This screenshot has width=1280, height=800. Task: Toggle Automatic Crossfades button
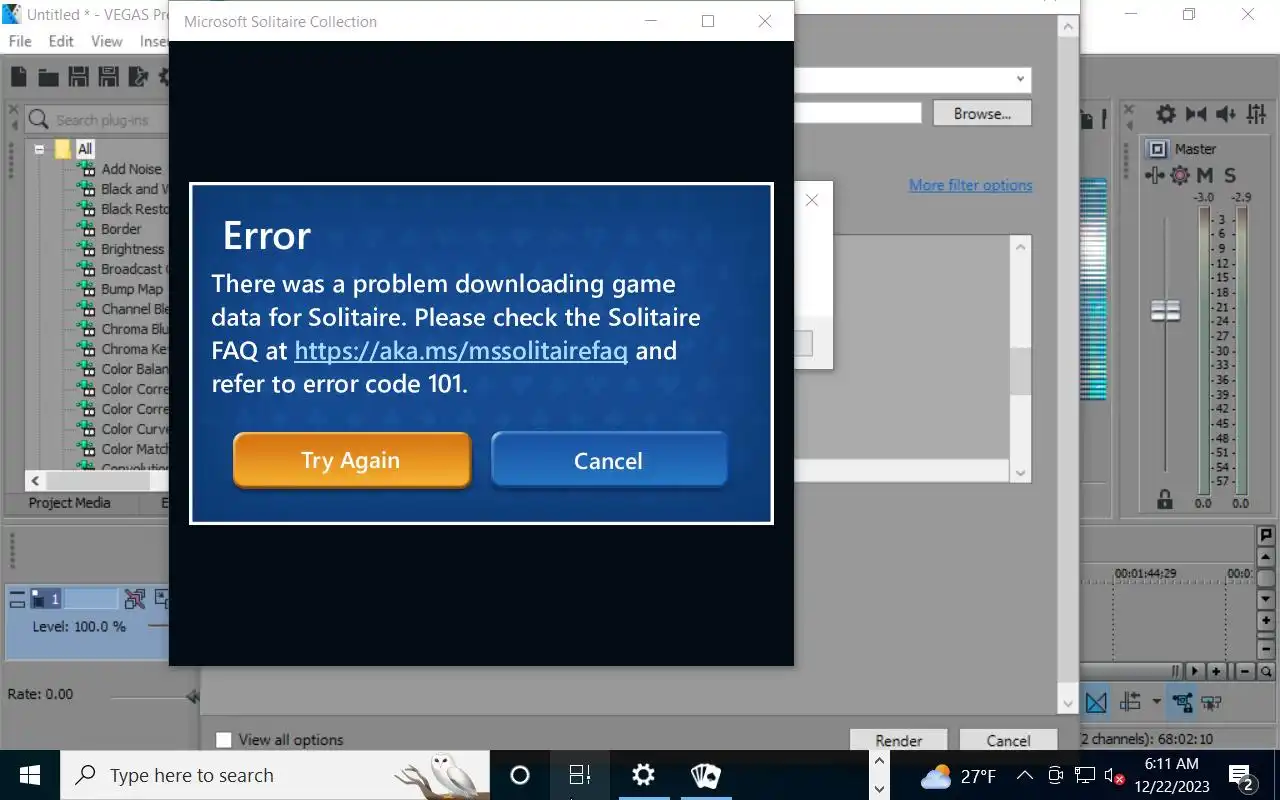click(1097, 702)
